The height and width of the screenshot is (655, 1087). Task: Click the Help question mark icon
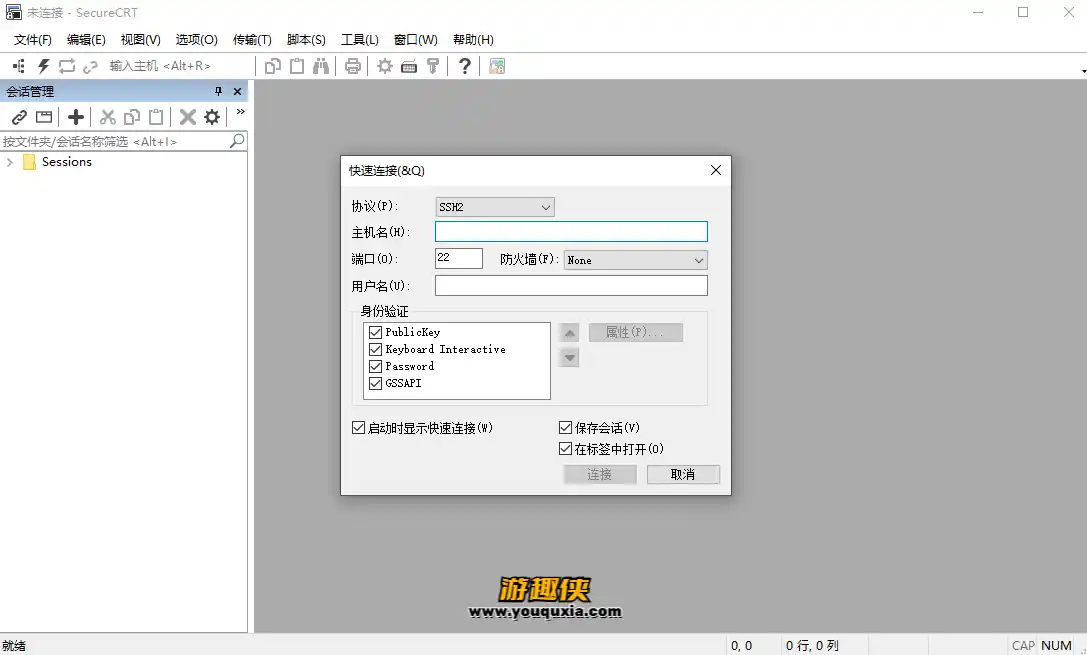point(465,66)
